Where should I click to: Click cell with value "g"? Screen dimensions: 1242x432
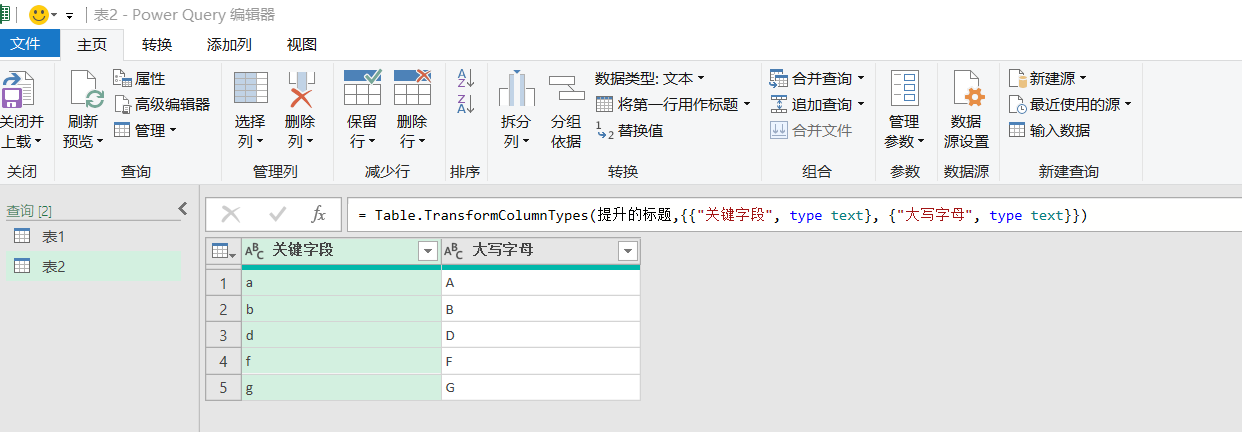coord(341,387)
